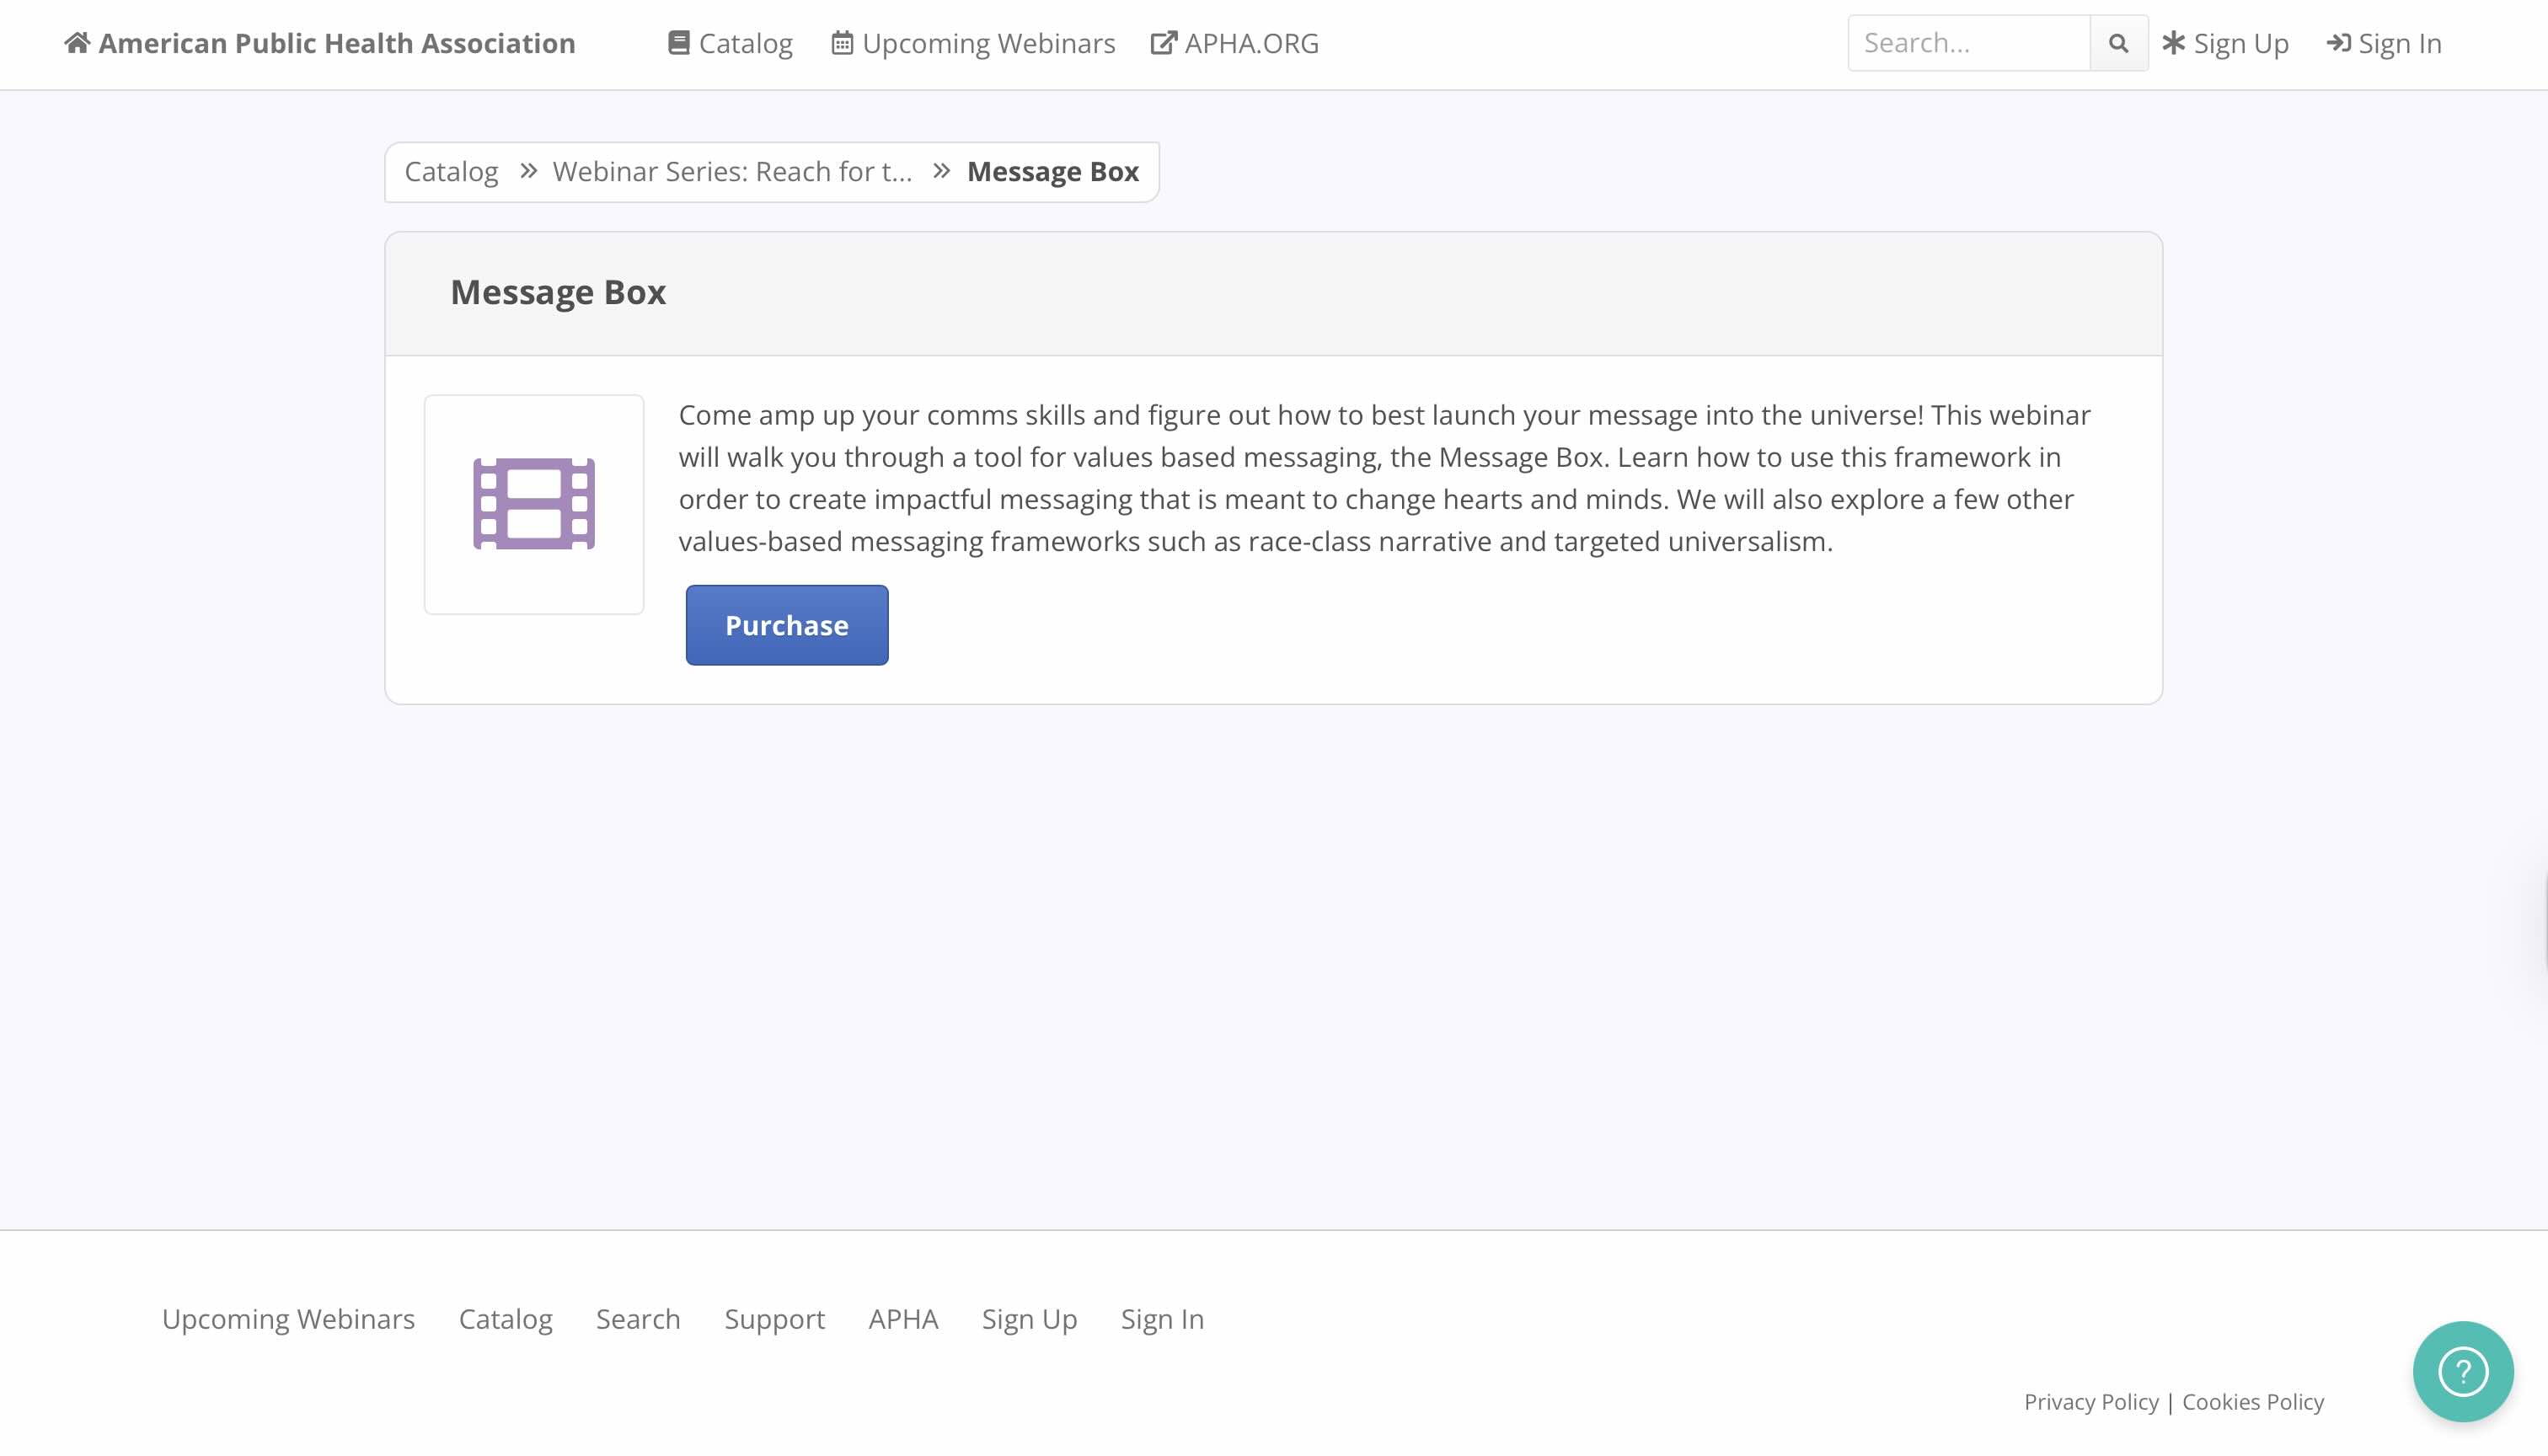Open Catalog footer link
The image size is (2548, 1456).
[506, 1319]
